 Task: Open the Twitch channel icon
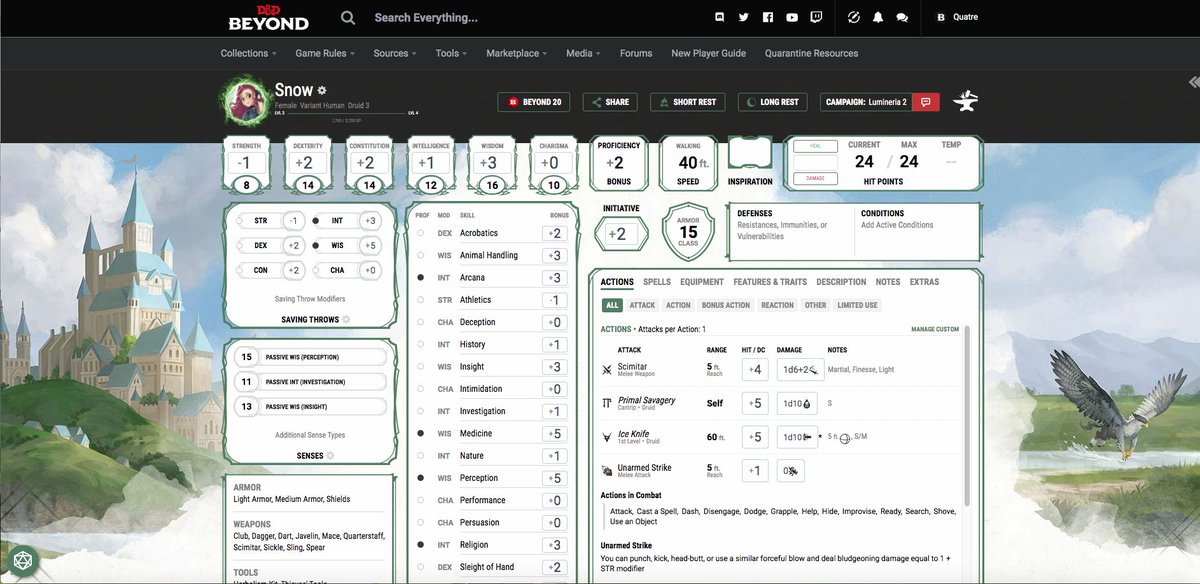[816, 17]
